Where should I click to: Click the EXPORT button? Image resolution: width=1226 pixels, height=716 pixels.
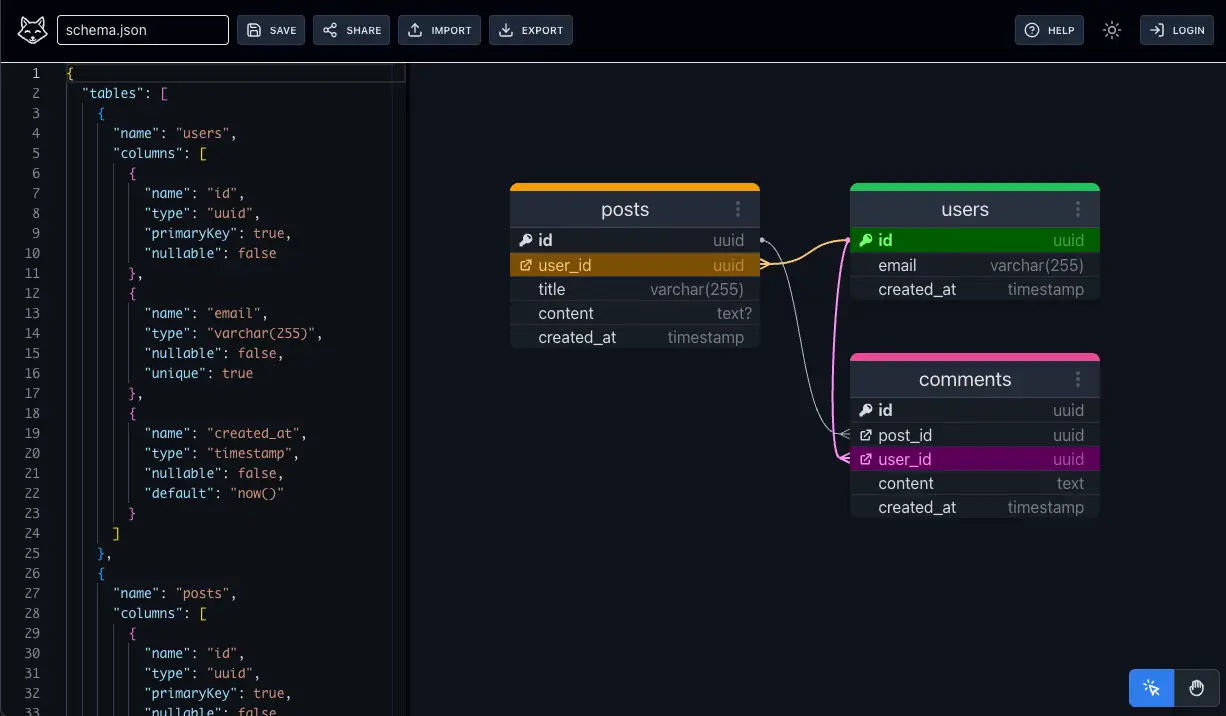530,30
